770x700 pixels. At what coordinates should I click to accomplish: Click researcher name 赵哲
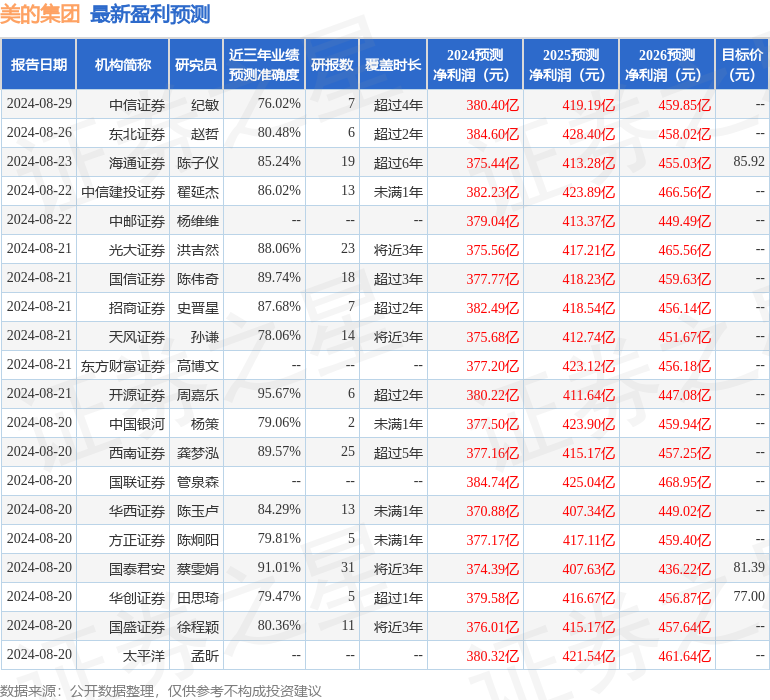[205, 134]
